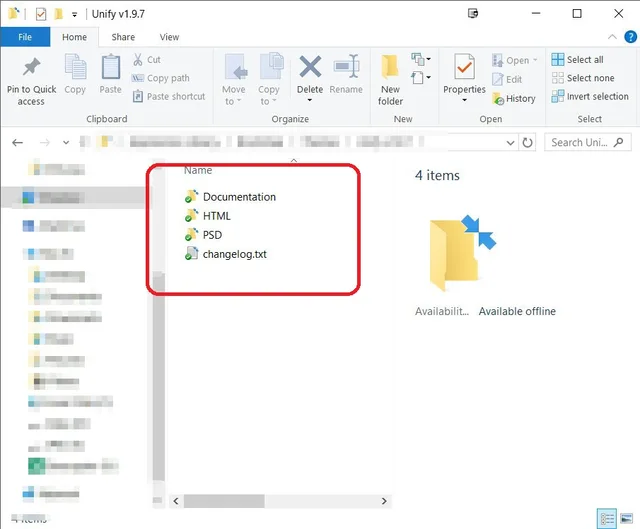This screenshot has width=640, height=529.
Task: Open the Delete dropdown arrow
Action: click(310, 100)
